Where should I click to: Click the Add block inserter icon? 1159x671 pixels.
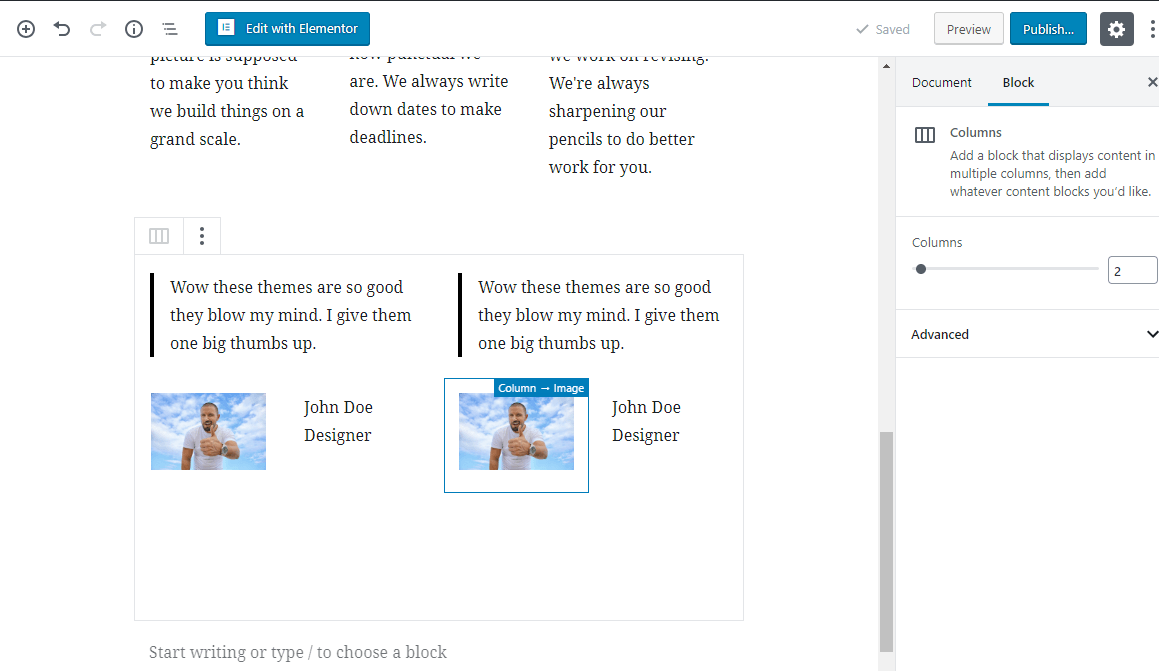[x=25, y=28]
